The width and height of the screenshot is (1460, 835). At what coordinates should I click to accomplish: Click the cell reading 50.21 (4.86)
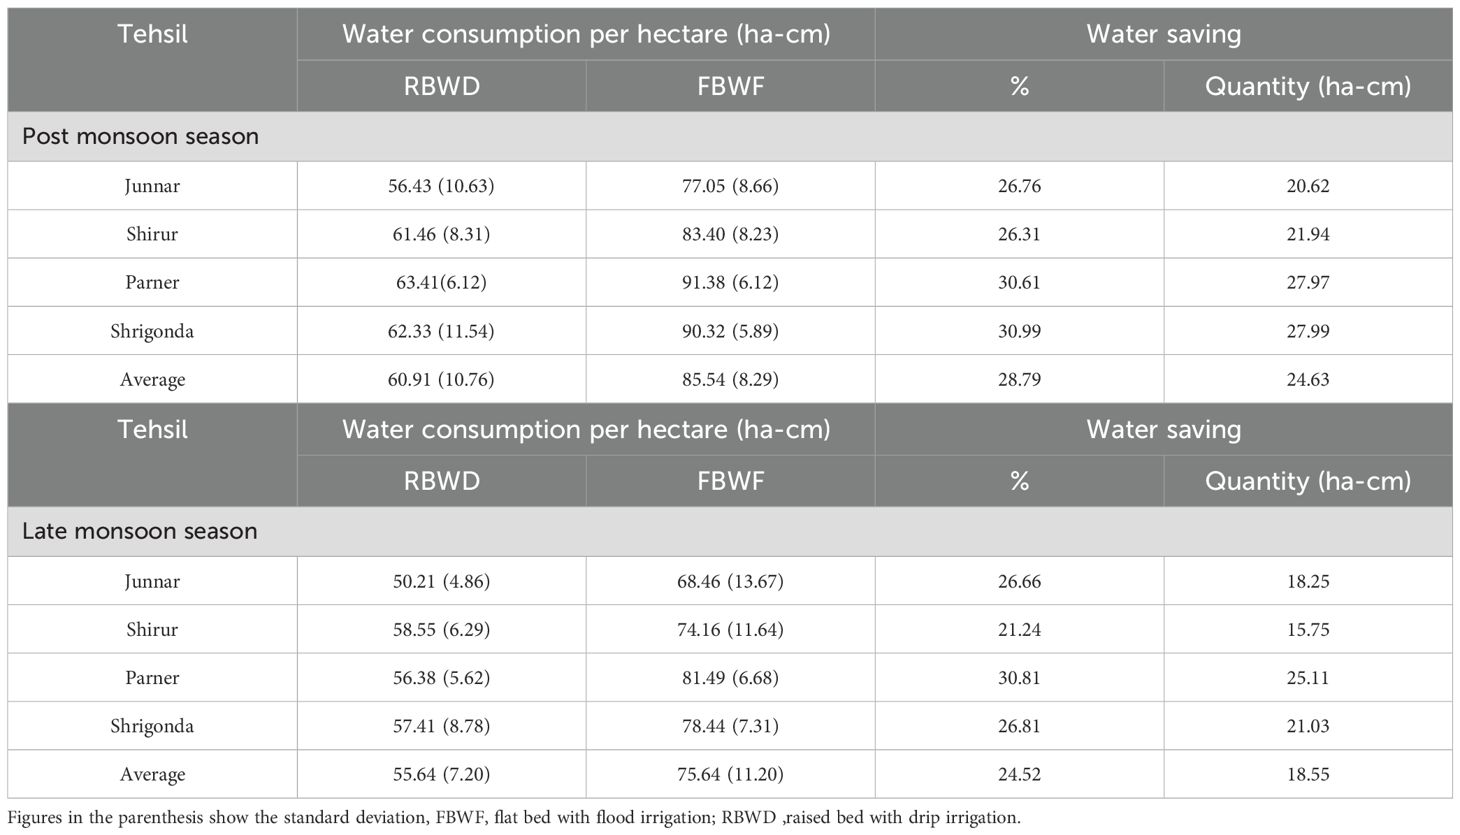[x=441, y=581]
